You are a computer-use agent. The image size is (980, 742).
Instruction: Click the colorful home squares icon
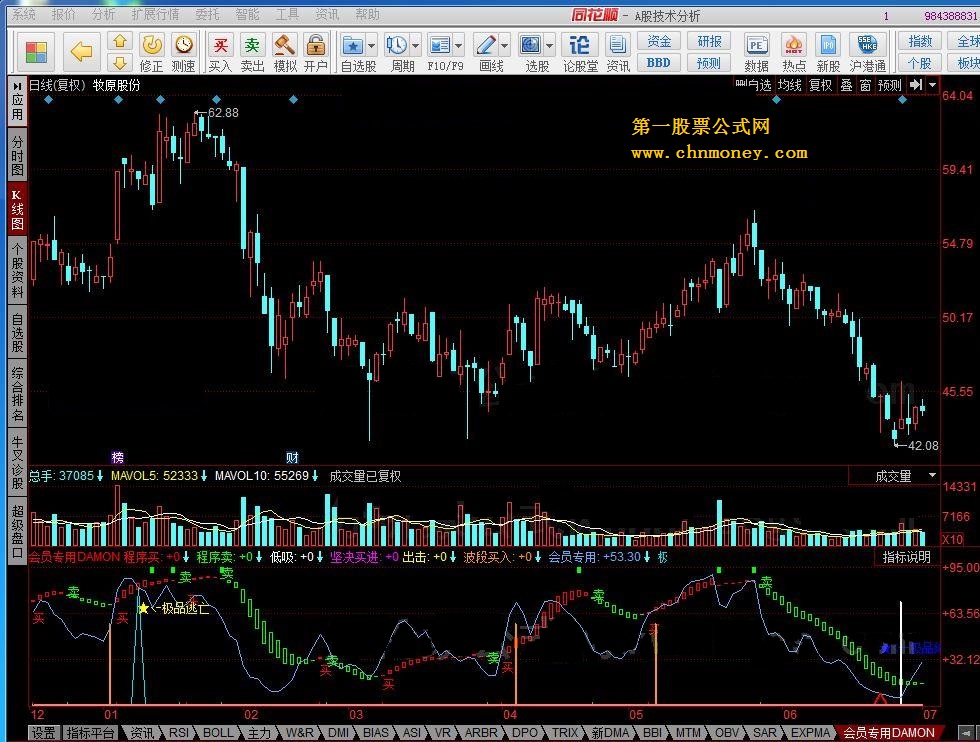click(x=36, y=52)
